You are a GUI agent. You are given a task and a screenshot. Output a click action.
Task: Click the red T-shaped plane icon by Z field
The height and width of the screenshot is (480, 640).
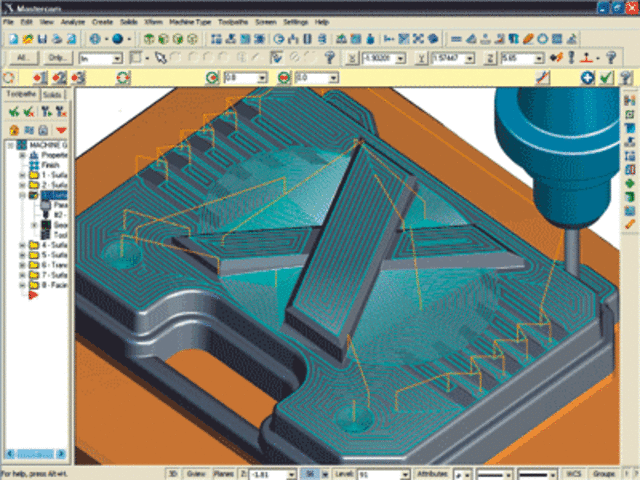[587, 58]
